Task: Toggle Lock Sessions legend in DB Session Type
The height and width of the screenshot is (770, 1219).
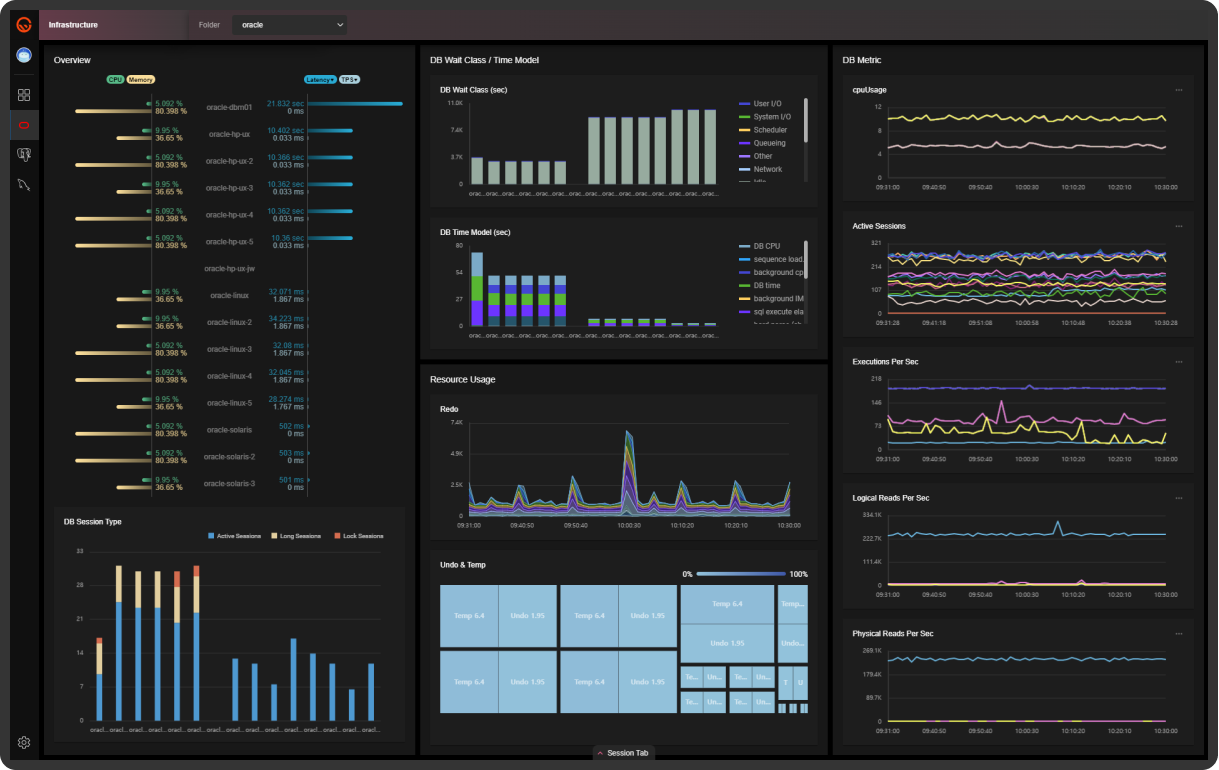Action: coord(359,536)
